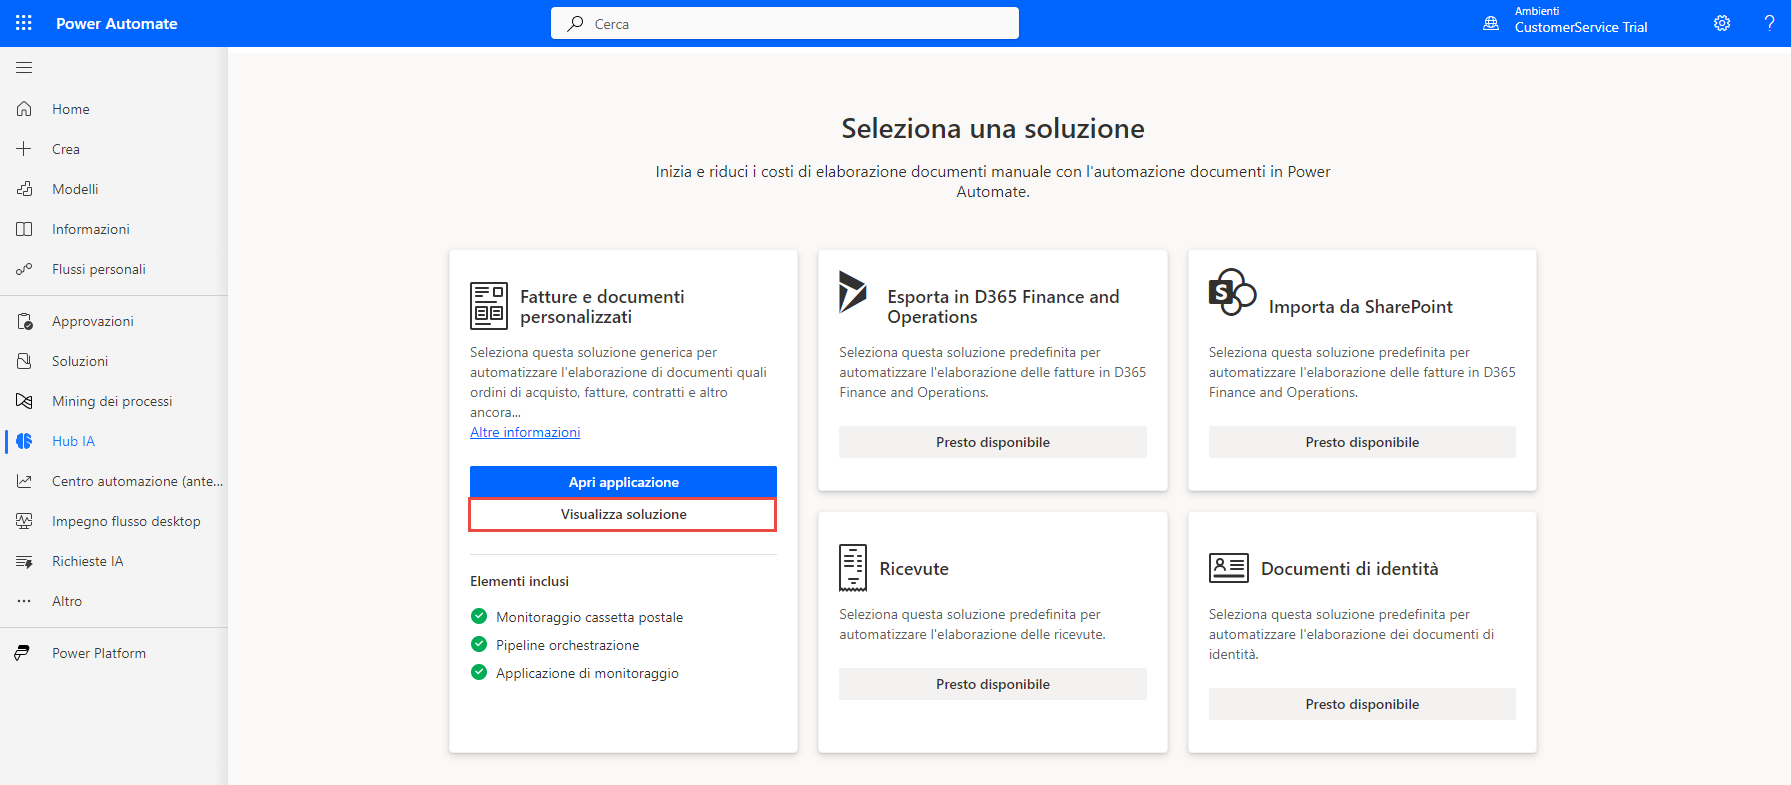Click Presto disponibile under Importa da SharePoint
Image resolution: width=1791 pixels, height=785 pixels.
click(1362, 442)
